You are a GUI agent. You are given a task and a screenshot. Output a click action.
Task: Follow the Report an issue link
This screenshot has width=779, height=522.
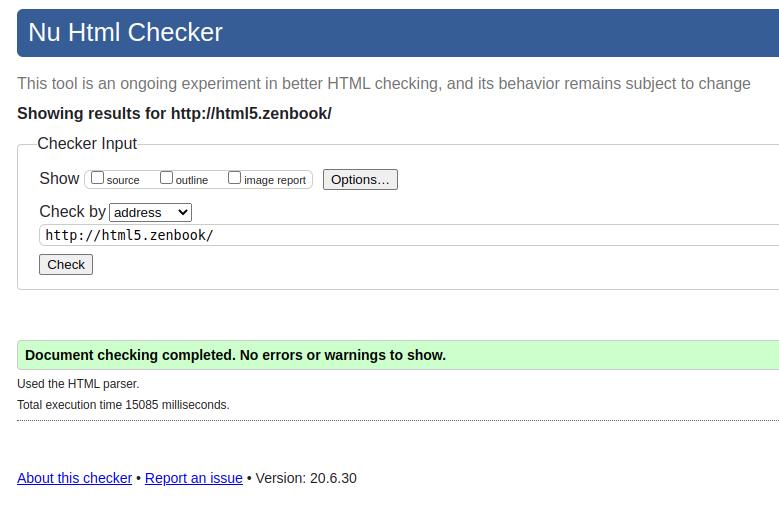[x=194, y=478]
